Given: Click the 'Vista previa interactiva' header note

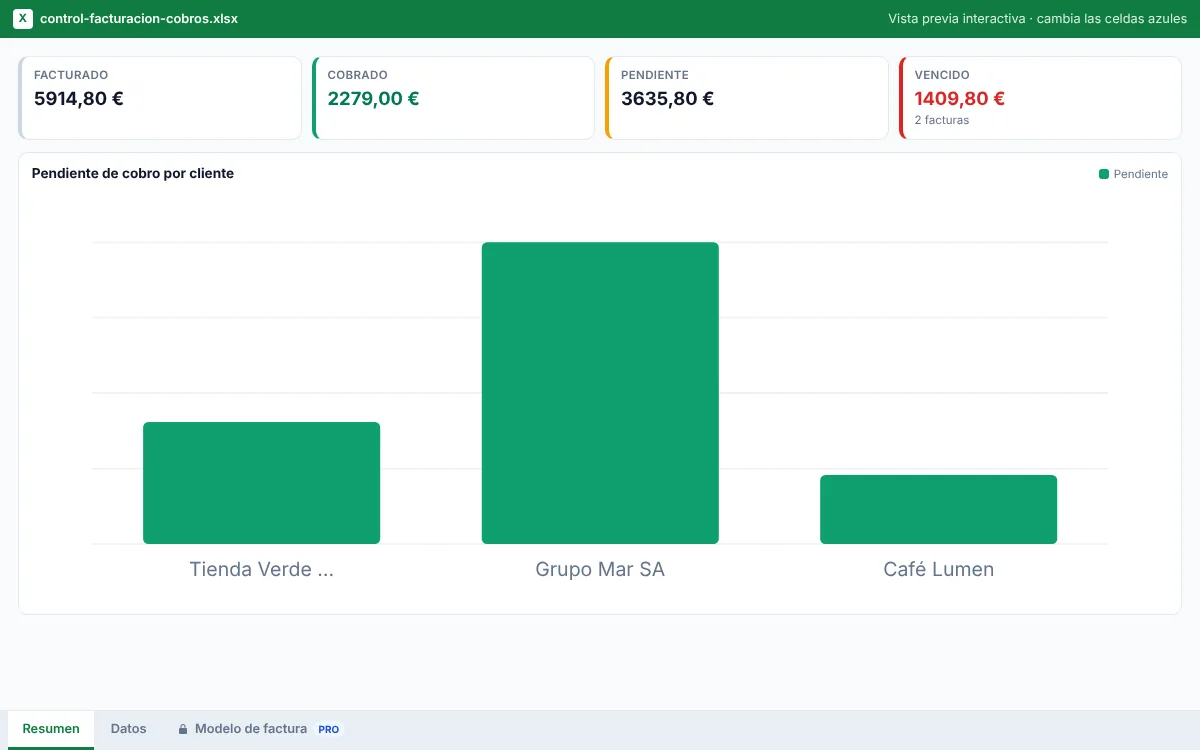Looking at the screenshot, I should click(x=1038, y=19).
